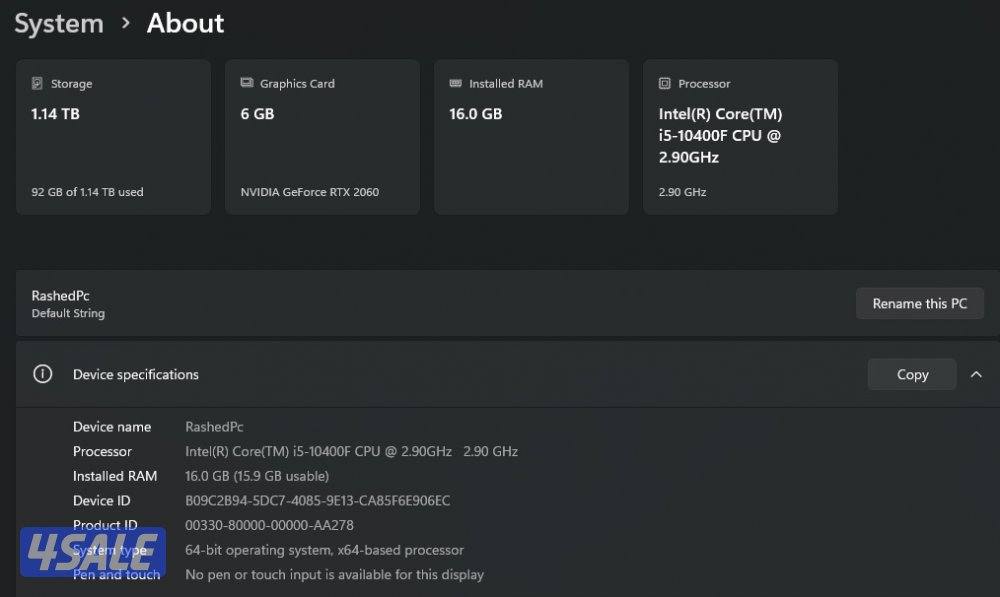Click the breadcrumb arrow after System
Image resolution: width=1000 pixels, height=597 pixels.
pyautogui.click(x=126, y=23)
